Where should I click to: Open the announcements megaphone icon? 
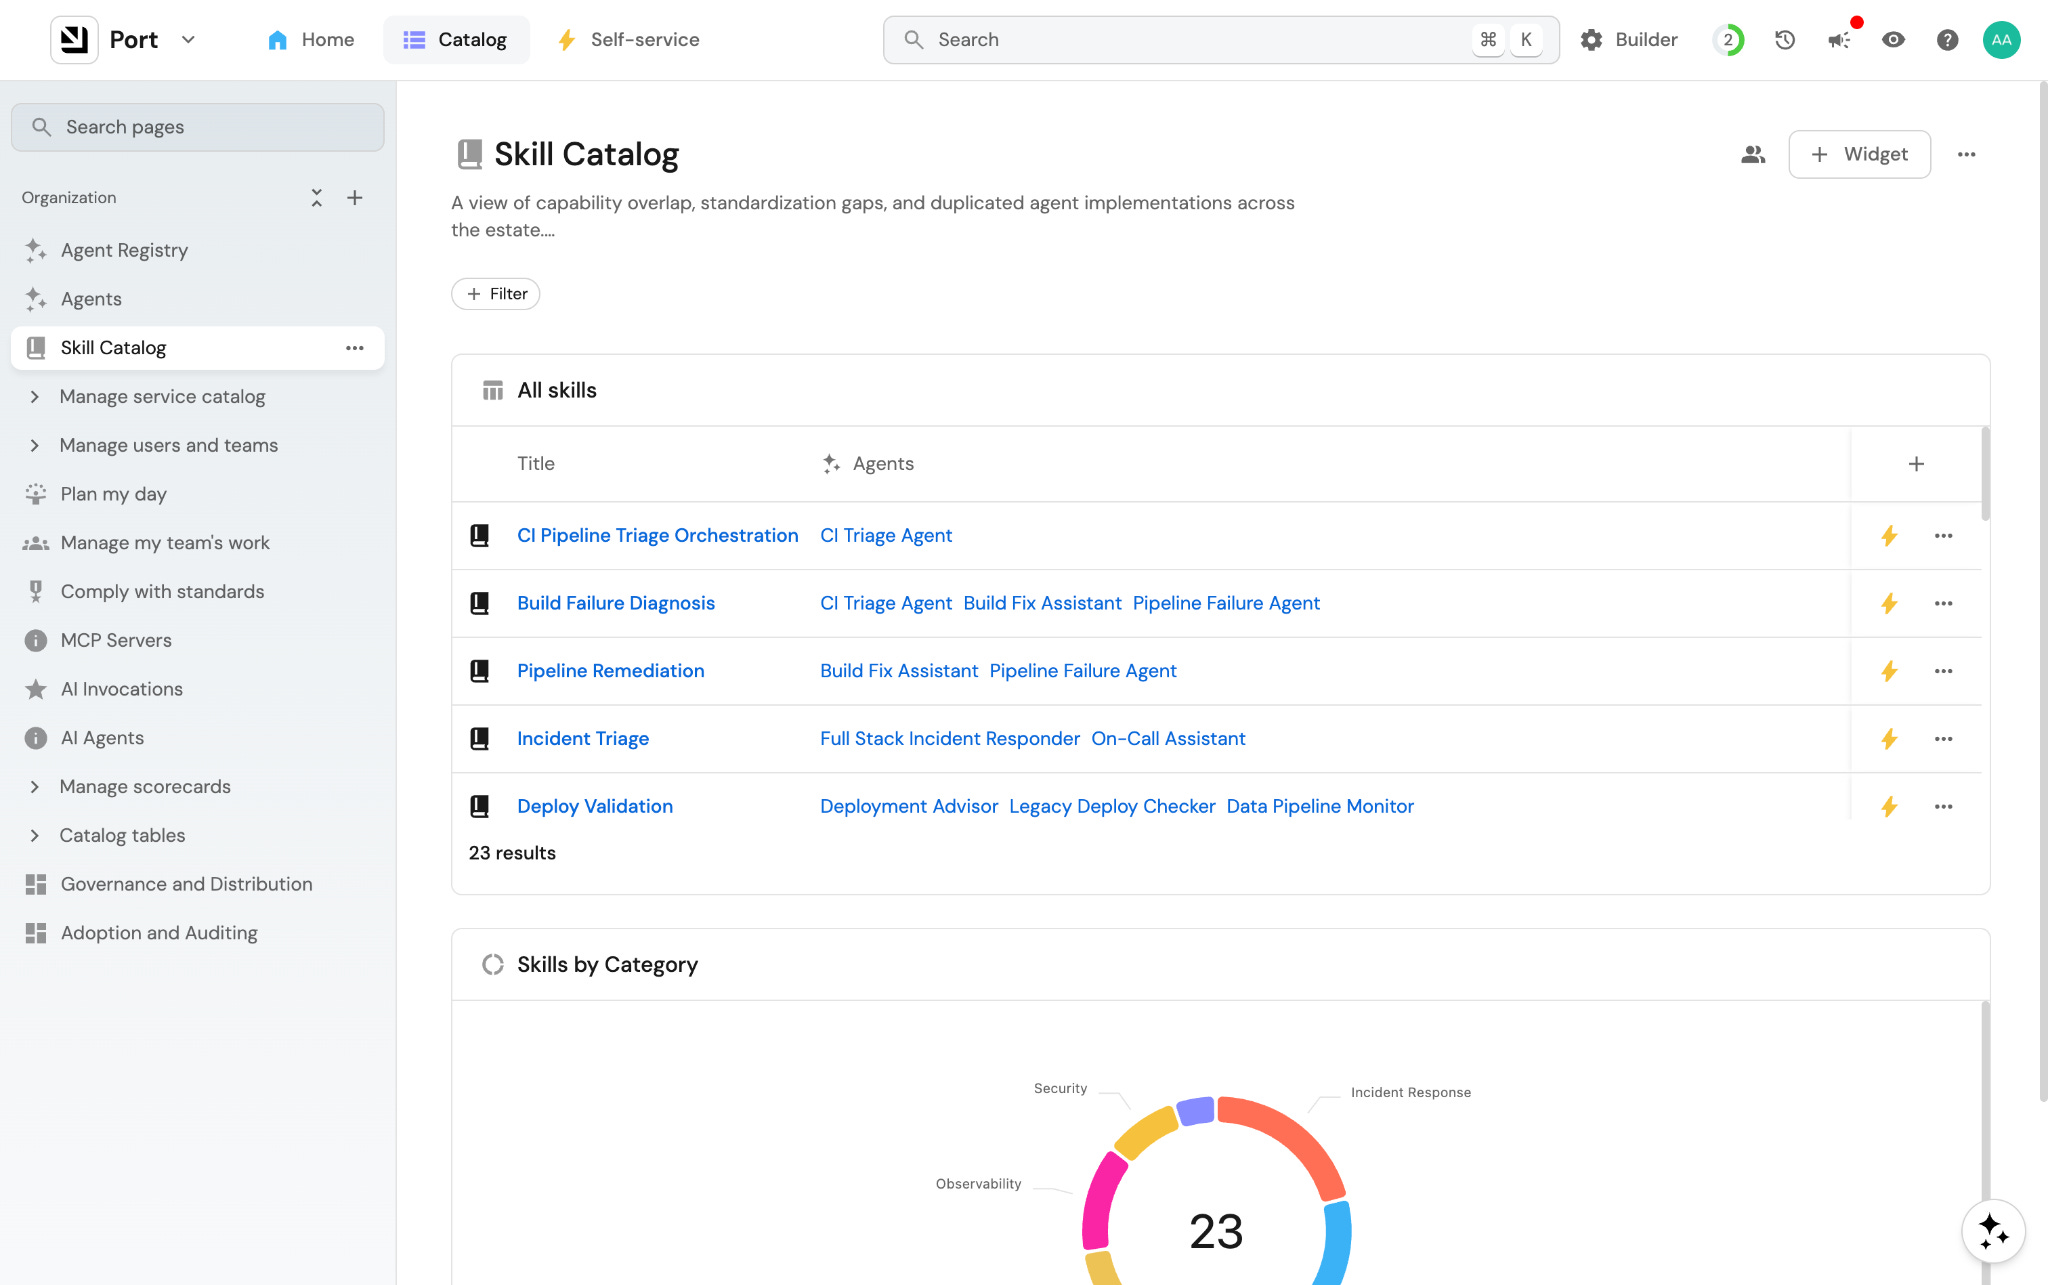tap(1839, 40)
